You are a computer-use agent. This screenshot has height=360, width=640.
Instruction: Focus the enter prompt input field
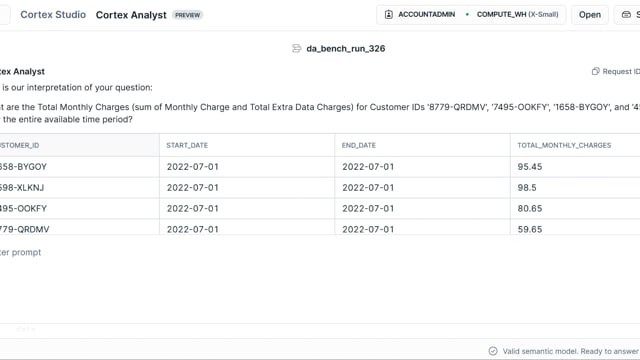[320, 252]
